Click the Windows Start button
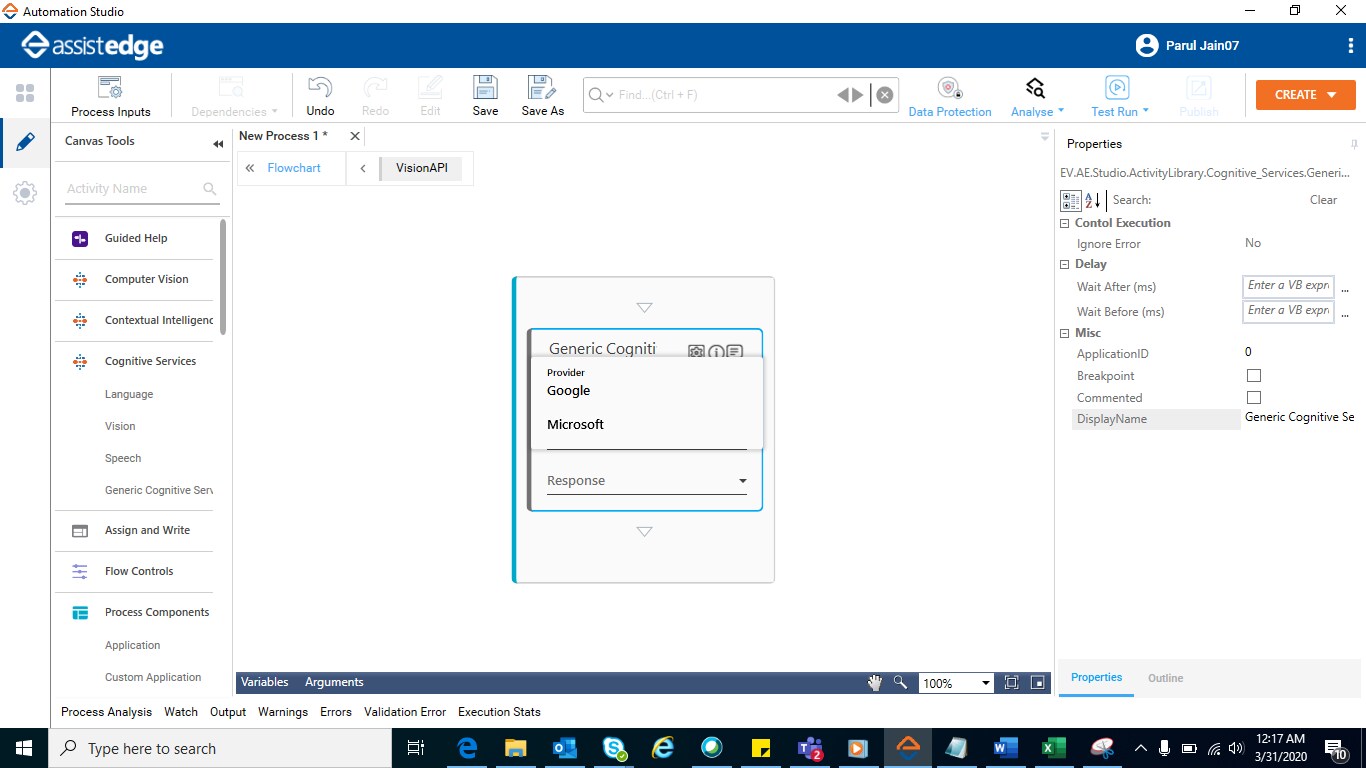The height and width of the screenshot is (768, 1366). (24, 748)
